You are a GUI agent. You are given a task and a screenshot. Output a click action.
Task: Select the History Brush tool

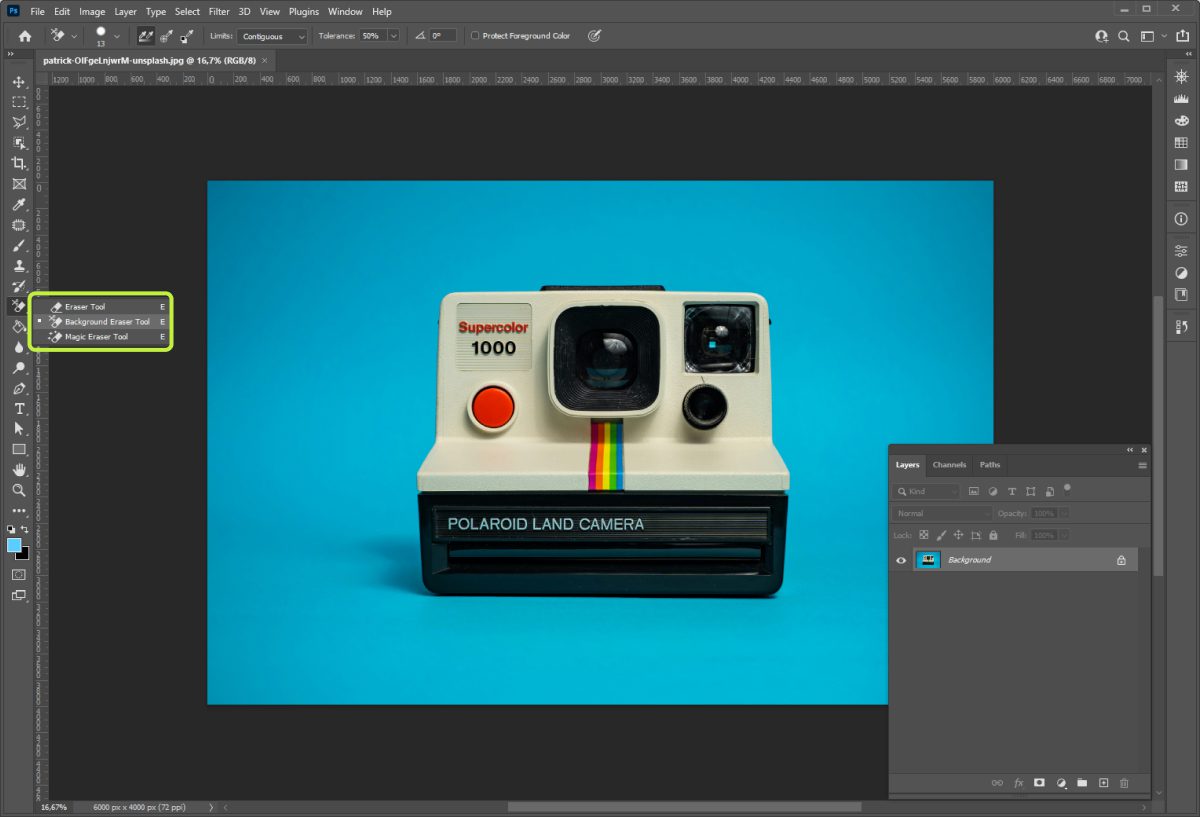pyautogui.click(x=19, y=286)
